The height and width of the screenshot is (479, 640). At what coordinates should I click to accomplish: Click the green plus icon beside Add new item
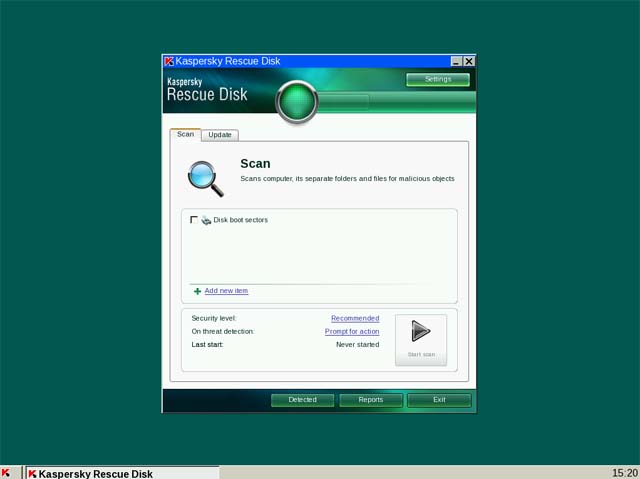tap(198, 291)
